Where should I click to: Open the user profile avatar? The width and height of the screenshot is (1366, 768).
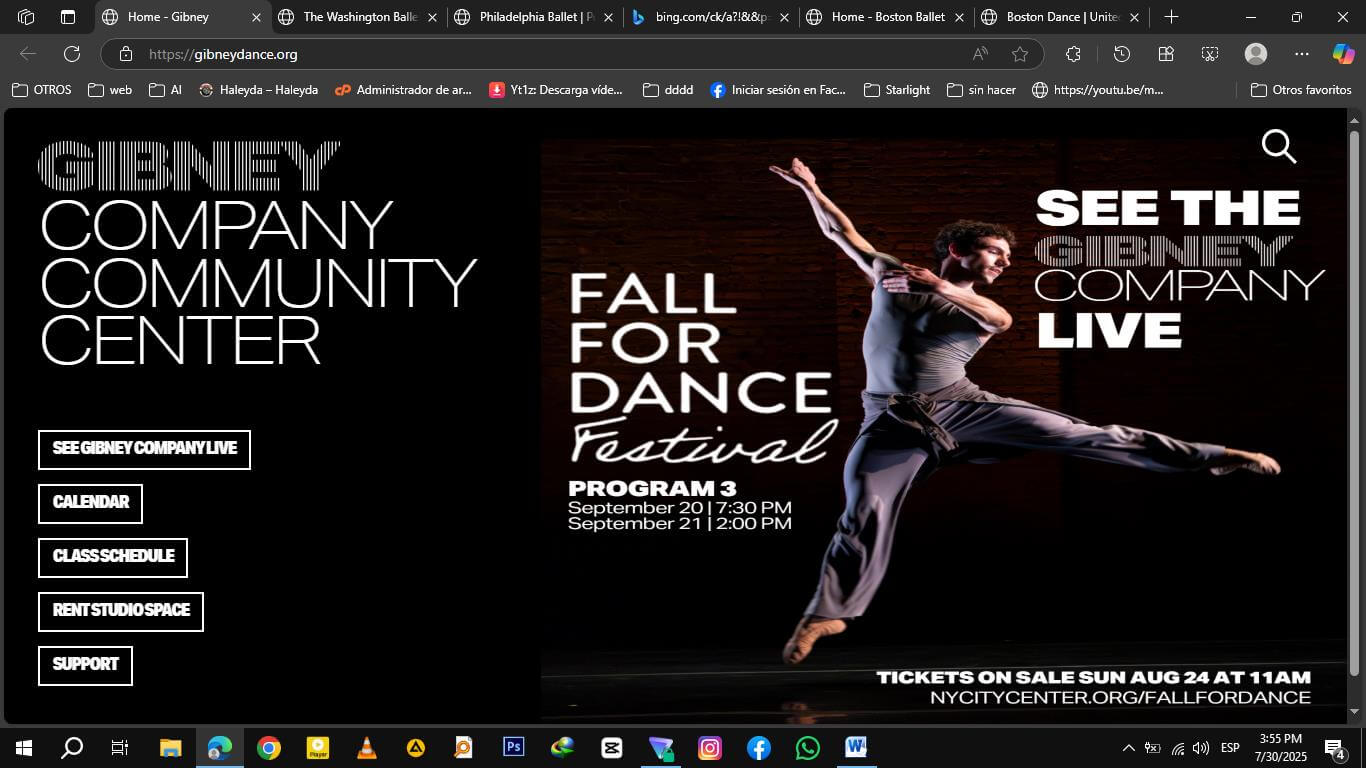point(1256,54)
